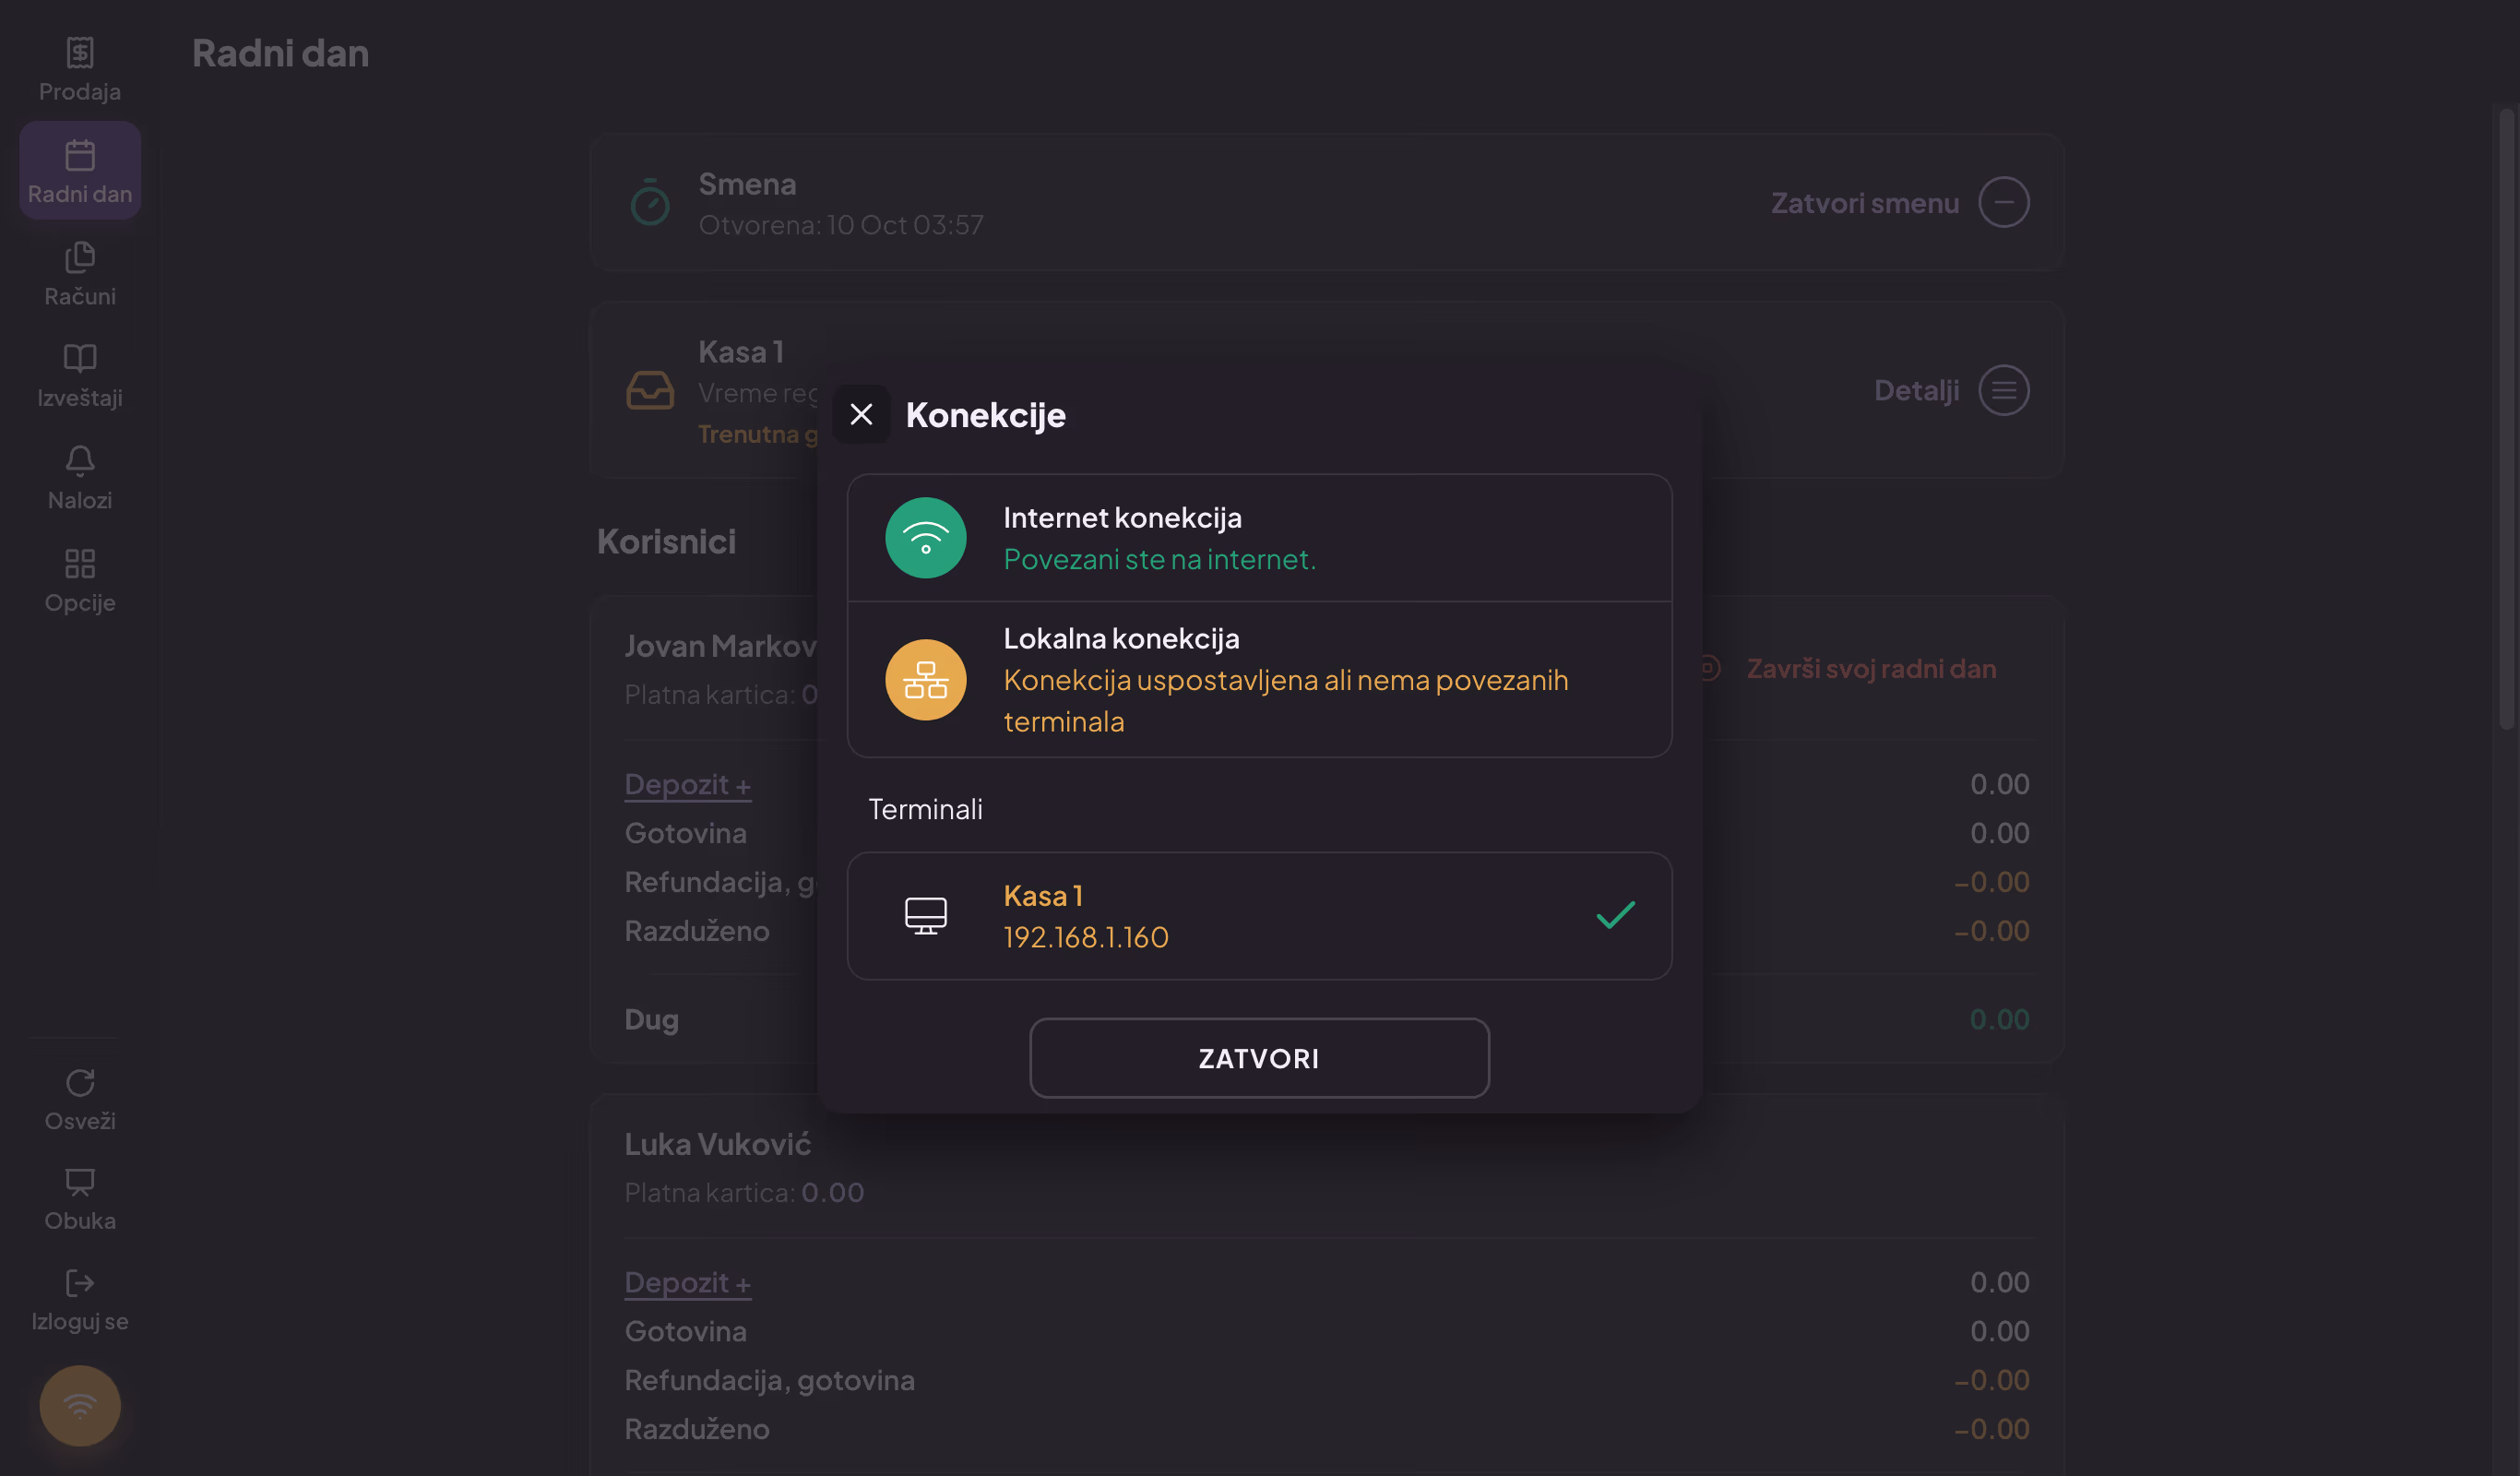This screenshot has height=1476, width=2520.
Task: Open Prodaja in the sidebar
Action: click(80, 70)
